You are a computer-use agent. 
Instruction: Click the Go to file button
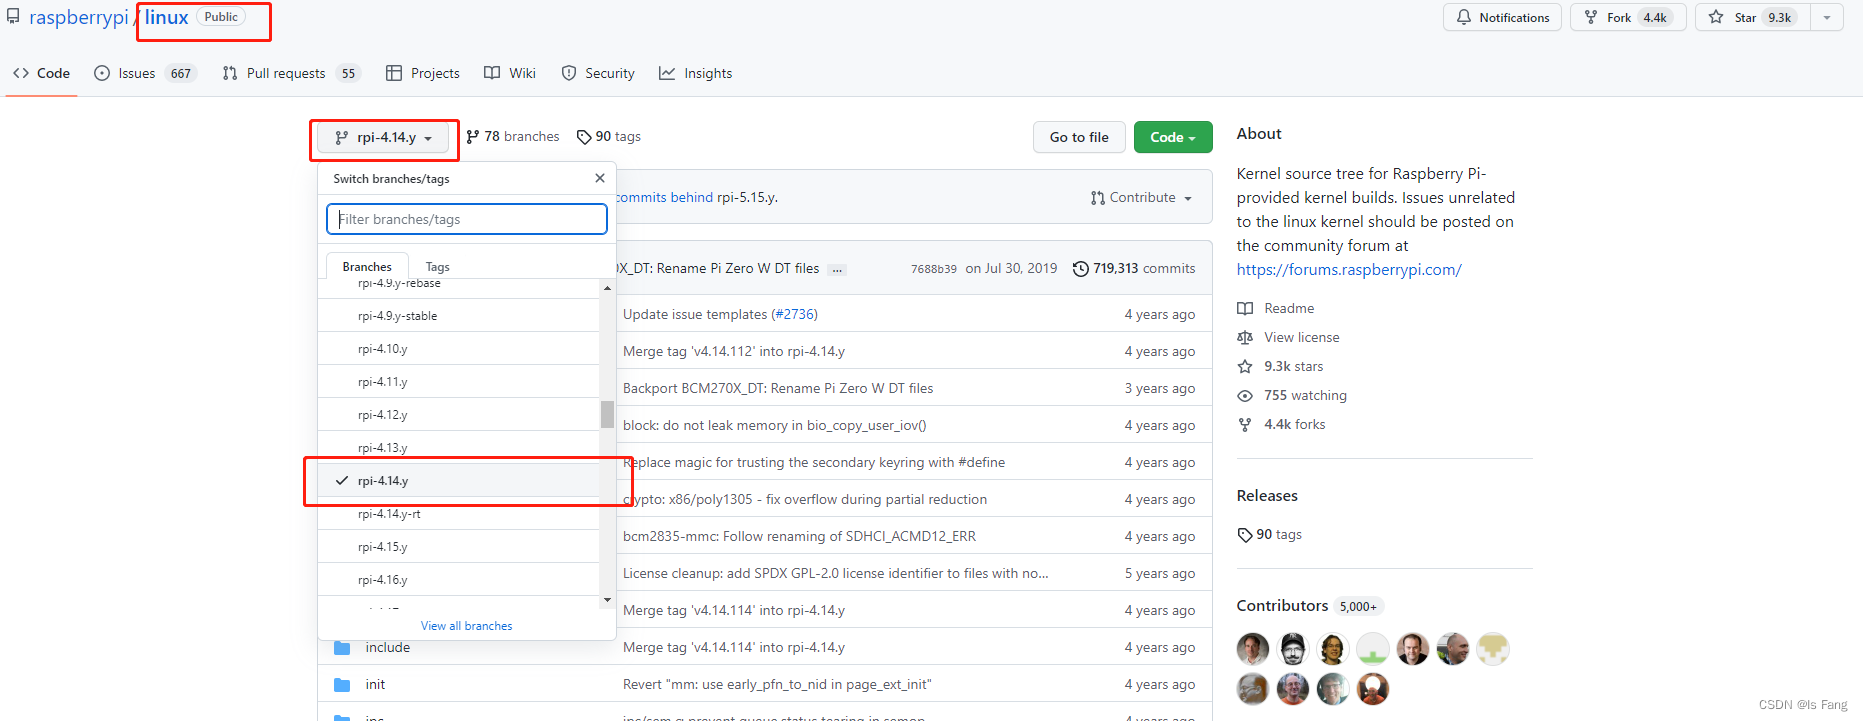tap(1079, 137)
